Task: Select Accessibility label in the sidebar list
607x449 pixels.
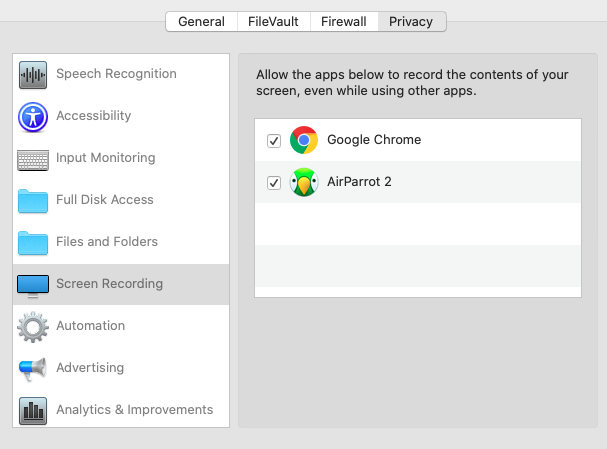Action: (x=93, y=116)
